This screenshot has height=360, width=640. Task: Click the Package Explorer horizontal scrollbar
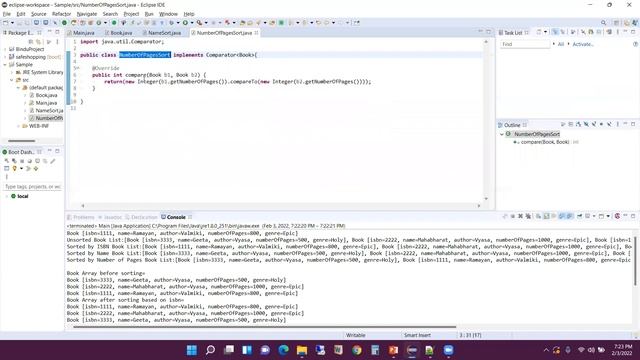click(22, 141)
